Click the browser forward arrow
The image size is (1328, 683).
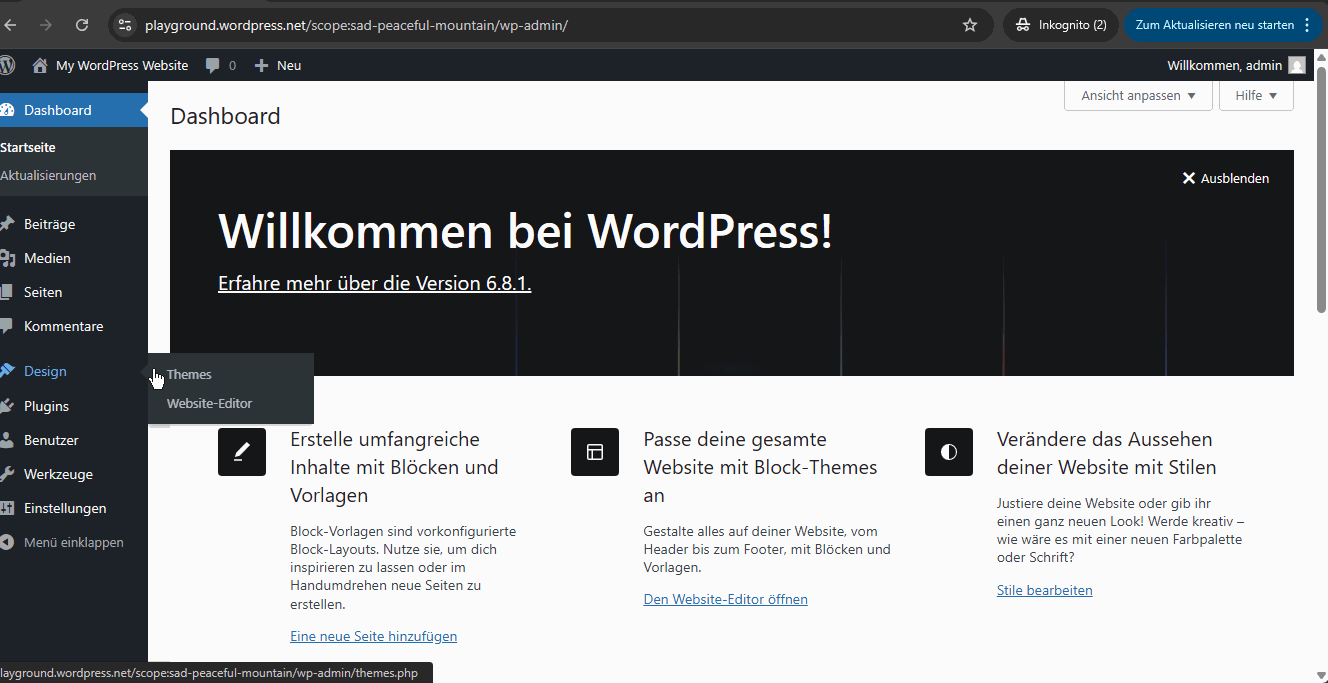tap(46, 25)
